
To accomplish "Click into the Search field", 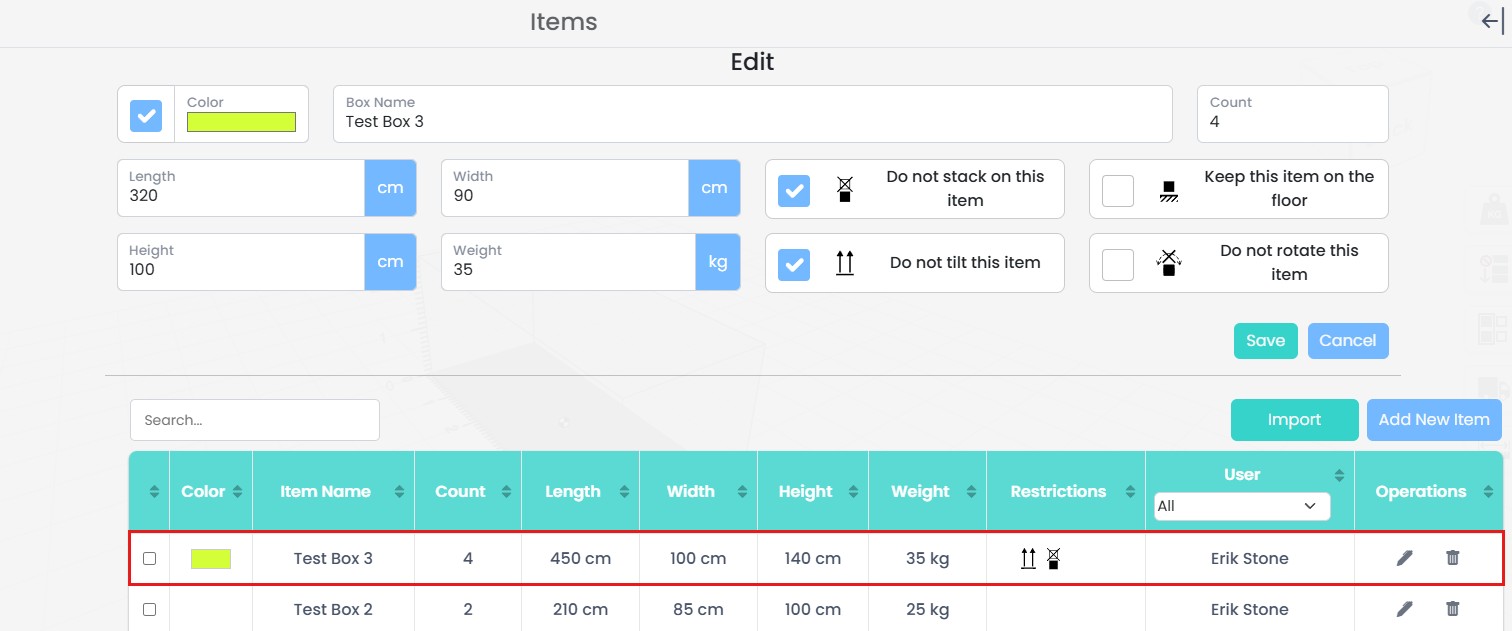I will tap(255, 420).
